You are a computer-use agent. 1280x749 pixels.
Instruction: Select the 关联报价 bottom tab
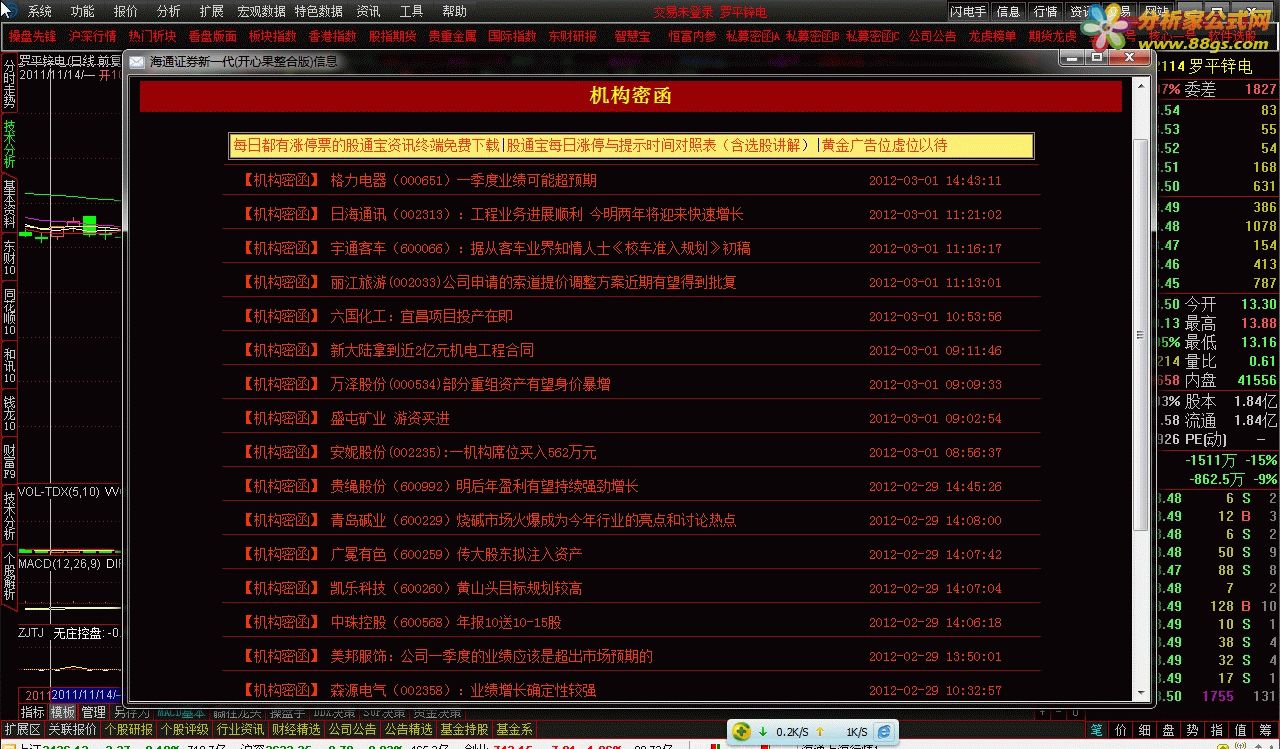click(72, 730)
